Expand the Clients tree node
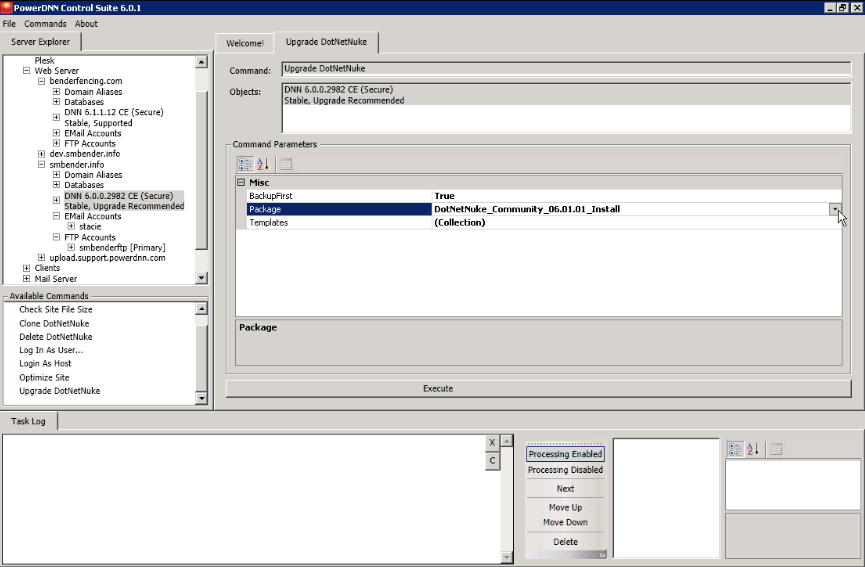This screenshot has width=865, height=567. 26,268
